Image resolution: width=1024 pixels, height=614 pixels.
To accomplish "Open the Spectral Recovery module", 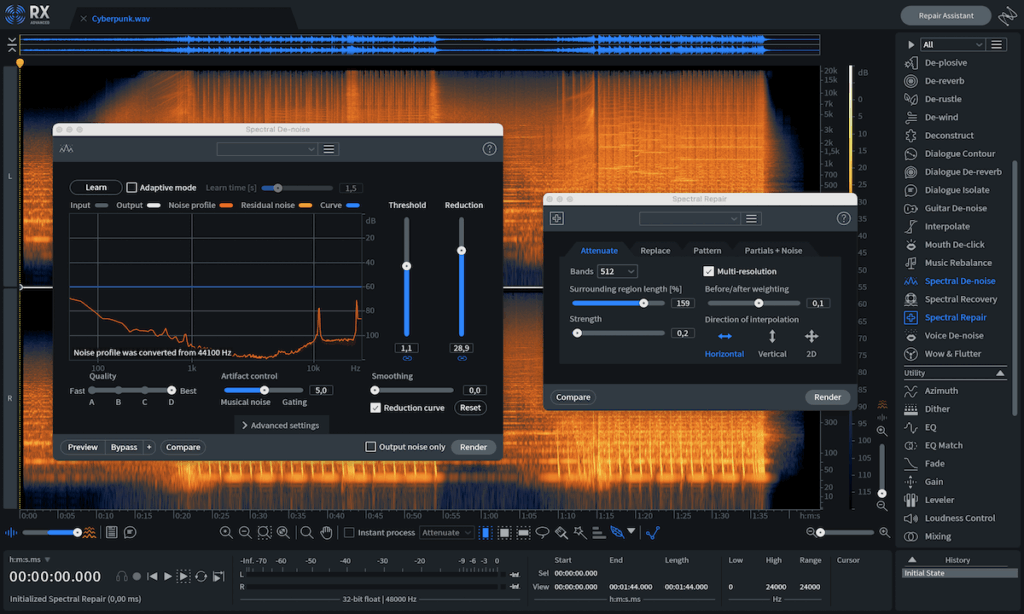I will pyautogui.click(x=961, y=299).
